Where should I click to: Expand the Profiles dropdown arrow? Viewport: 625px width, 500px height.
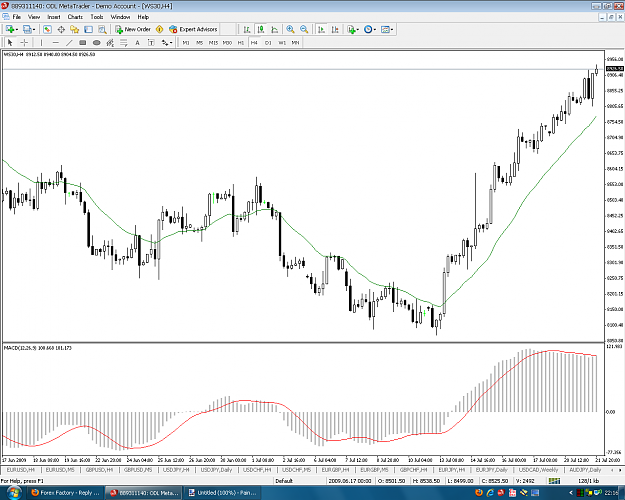(x=34, y=30)
